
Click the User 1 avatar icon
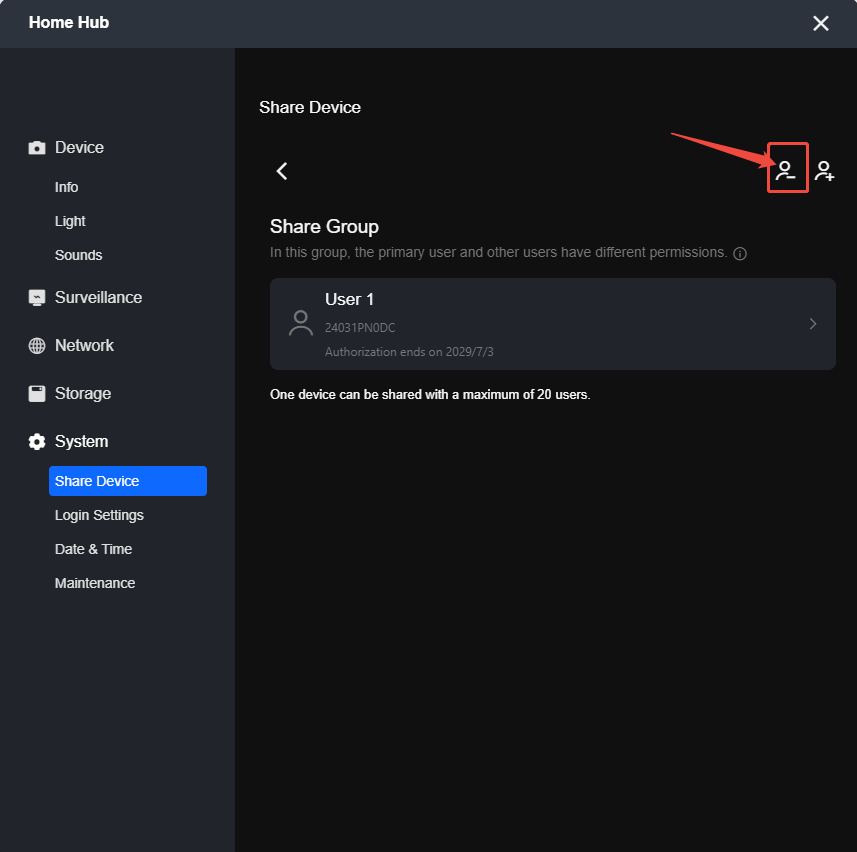pyautogui.click(x=301, y=323)
